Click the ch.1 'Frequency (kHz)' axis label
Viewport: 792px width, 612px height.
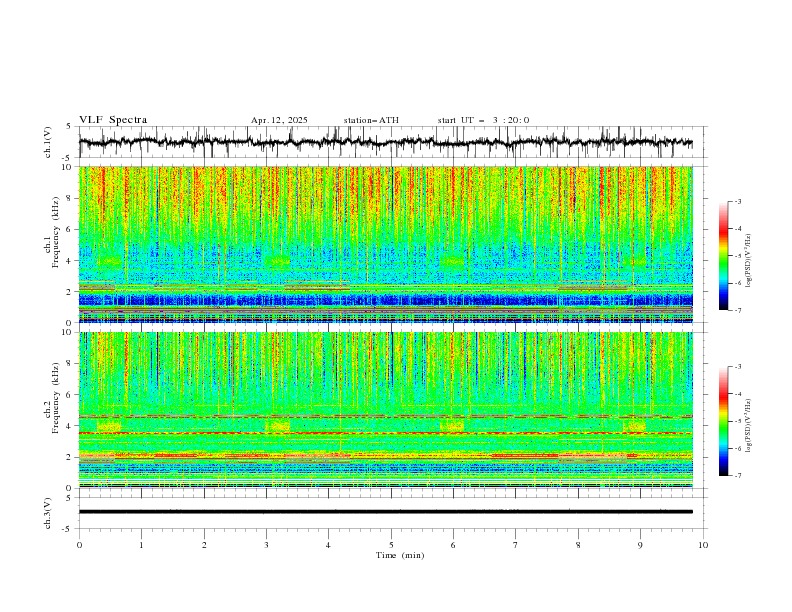pos(56,233)
